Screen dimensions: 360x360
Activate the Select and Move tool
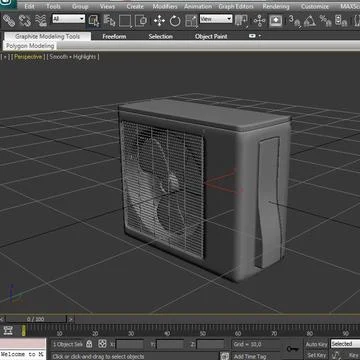(x=159, y=21)
